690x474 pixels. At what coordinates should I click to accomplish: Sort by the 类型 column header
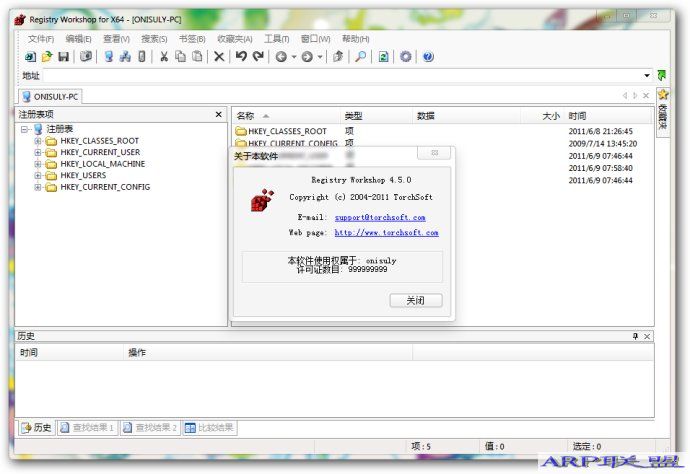point(376,116)
